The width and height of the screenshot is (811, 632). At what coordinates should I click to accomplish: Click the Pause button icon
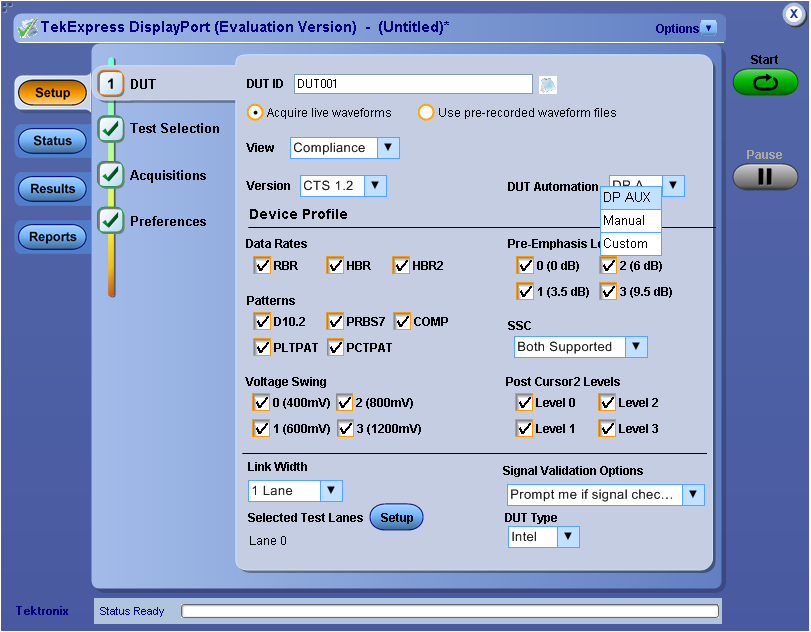(x=765, y=177)
